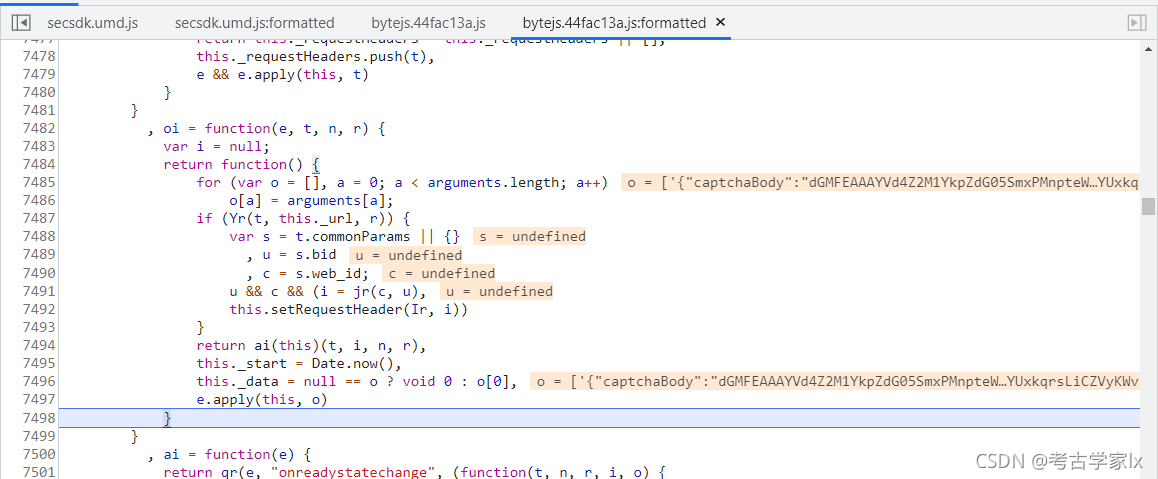Click 'return function() {' on line 7484

pyautogui.click(x=241, y=165)
